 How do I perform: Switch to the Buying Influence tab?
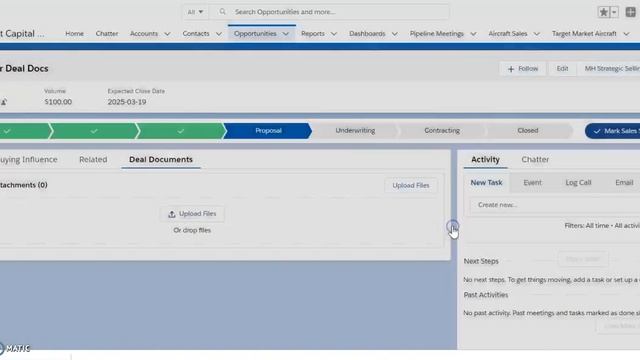(x=28, y=160)
